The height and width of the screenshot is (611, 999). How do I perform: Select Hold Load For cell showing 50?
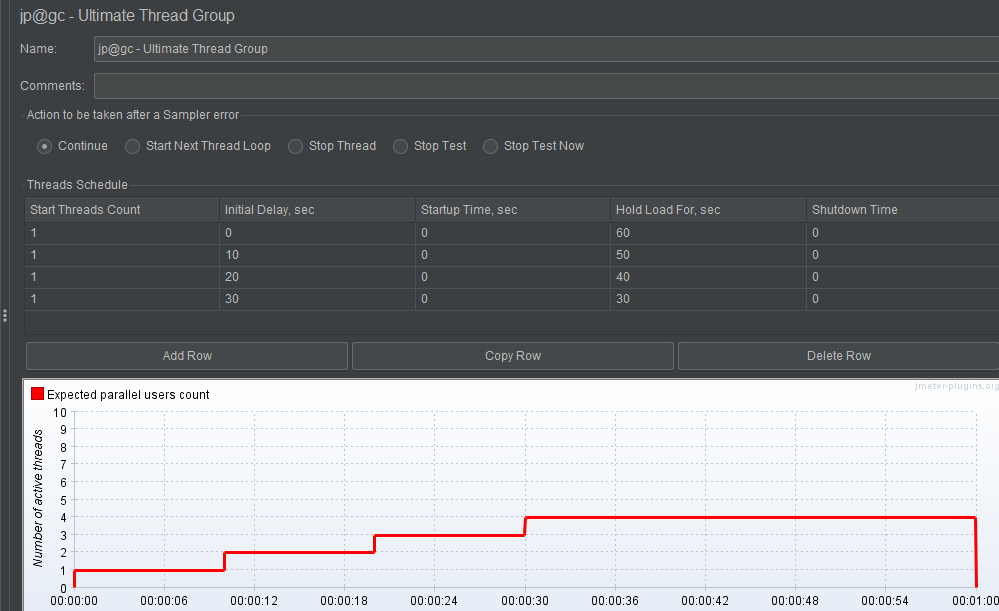pyautogui.click(x=708, y=255)
